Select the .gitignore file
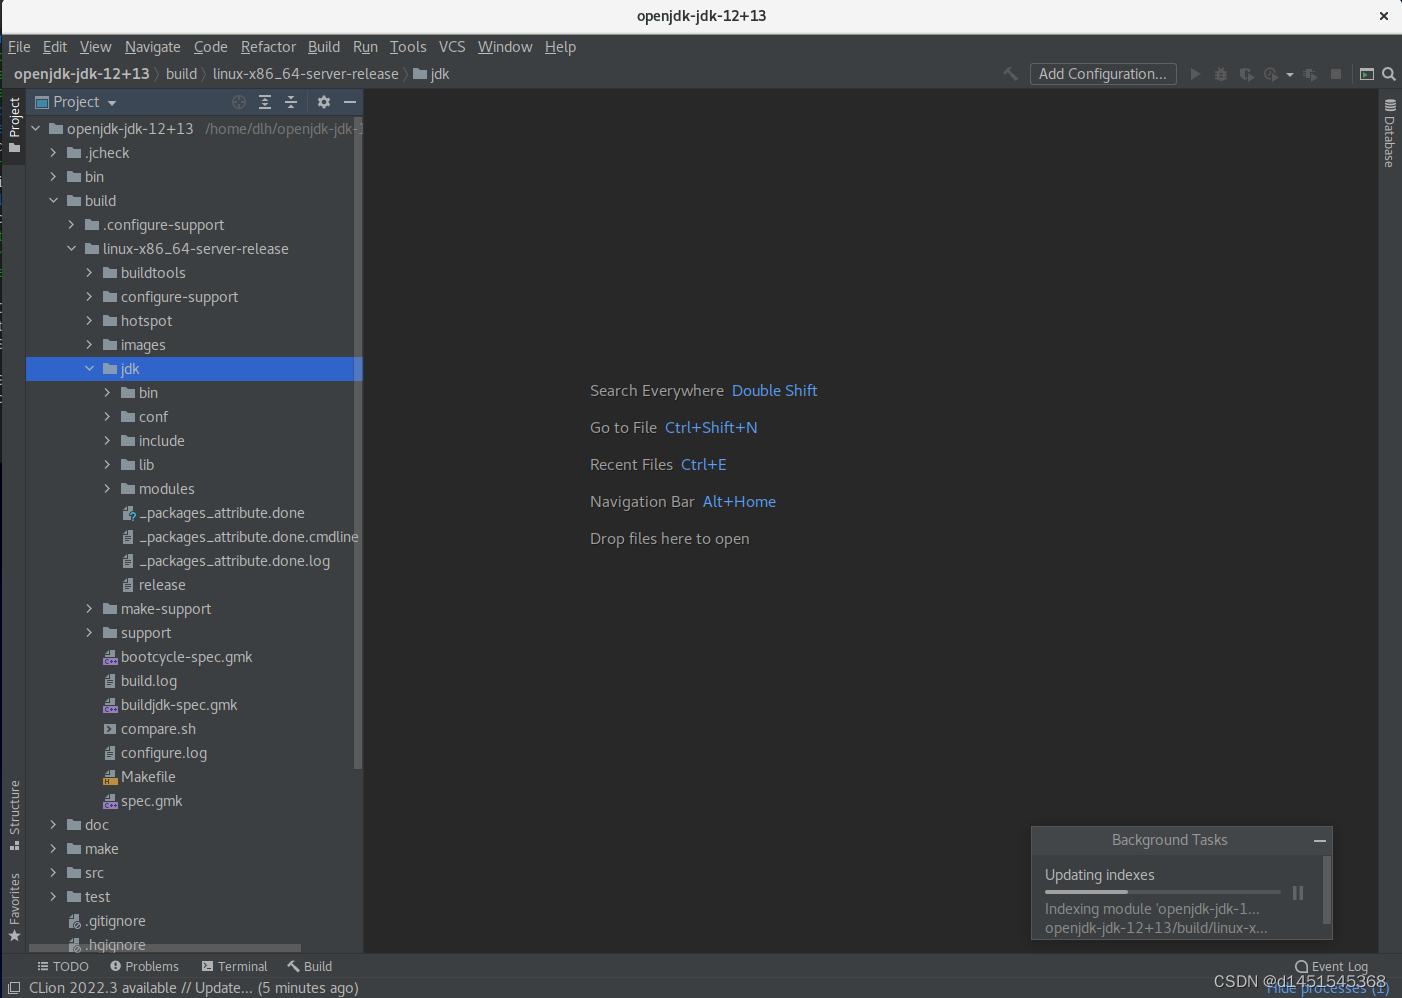The height and width of the screenshot is (998, 1402). [x=115, y=921]
